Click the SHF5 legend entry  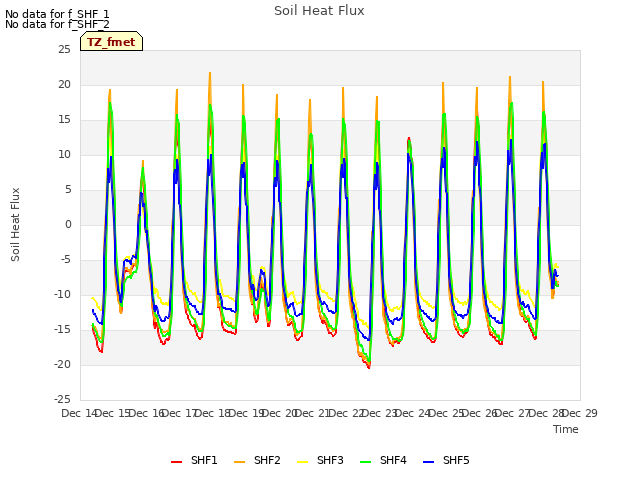click(x=447, y=460)
